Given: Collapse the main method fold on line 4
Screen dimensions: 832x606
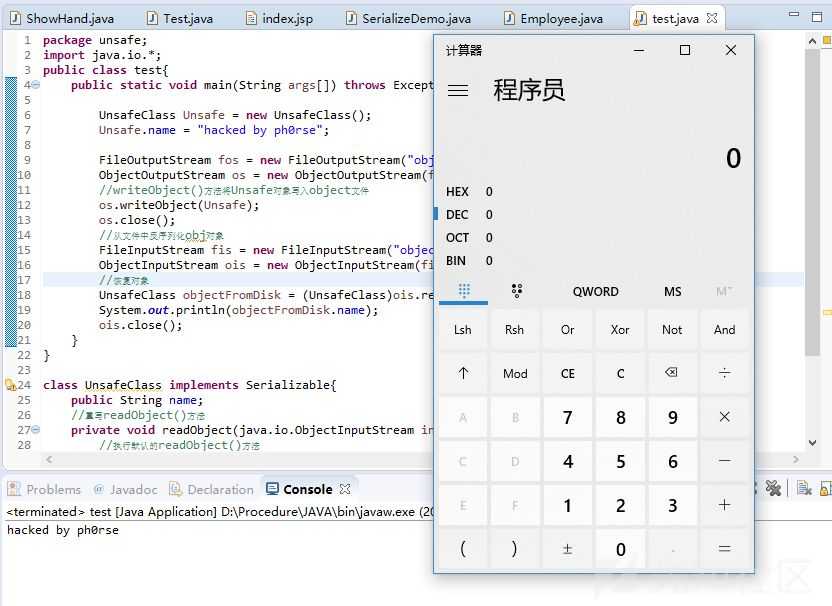Looking at the screenshot, I should pyautogui.click(x=35, y=85).
